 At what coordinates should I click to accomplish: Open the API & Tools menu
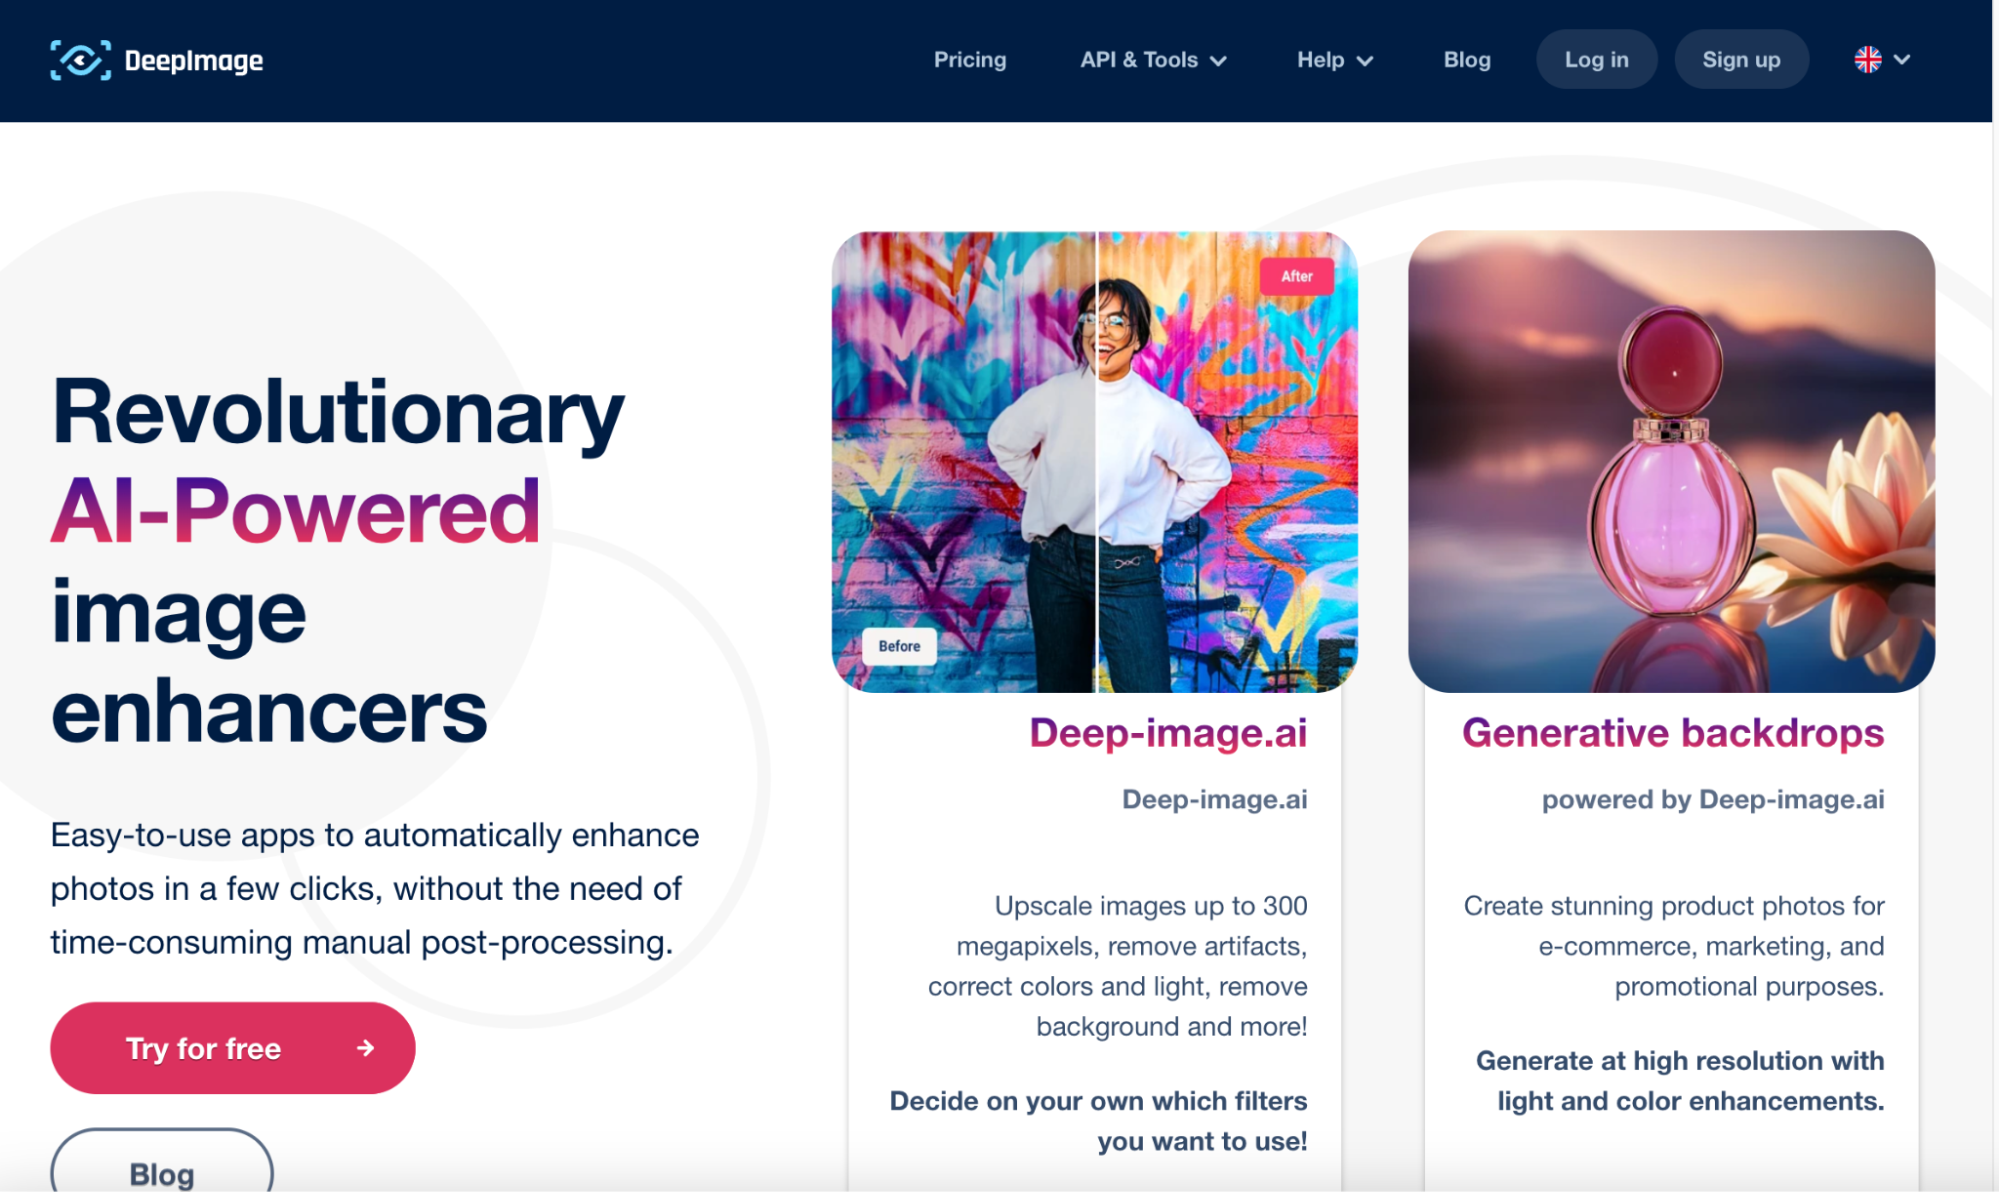(x=1138, y=60)
